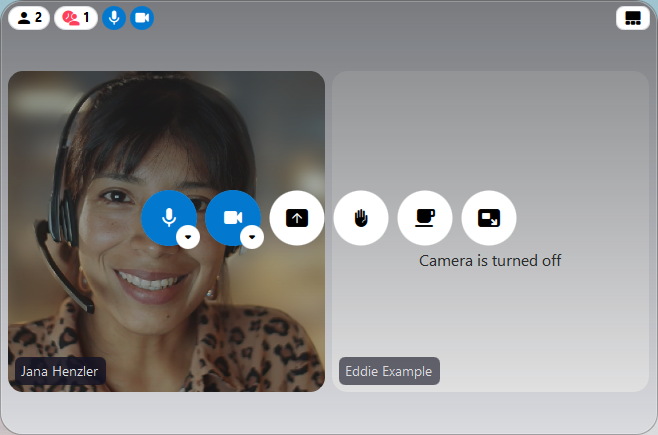Select the Eddie Example name label

pyautogui.click(x=389, y=371)
